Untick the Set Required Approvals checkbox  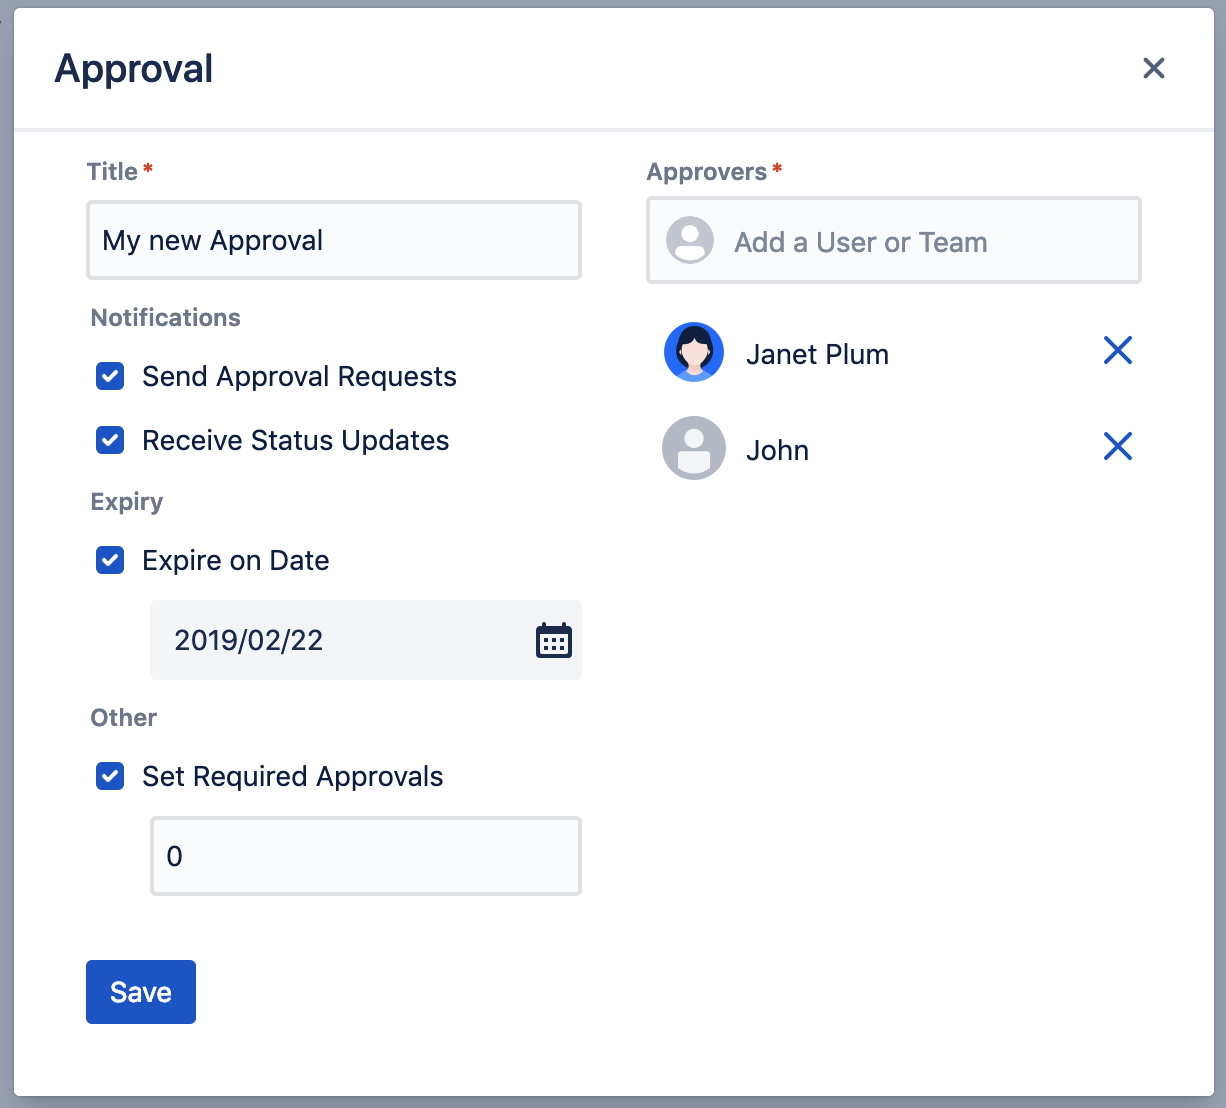click(110, 777)
